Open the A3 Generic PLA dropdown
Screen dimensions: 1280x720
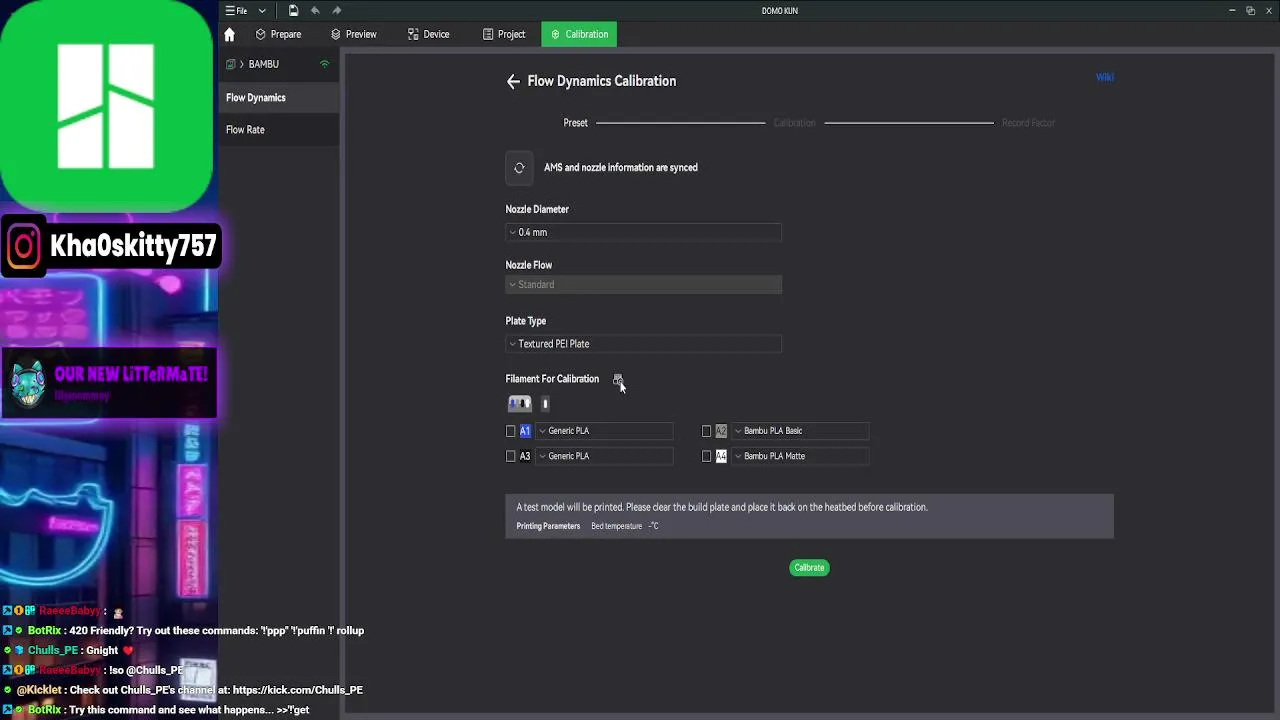click(605, 456)
